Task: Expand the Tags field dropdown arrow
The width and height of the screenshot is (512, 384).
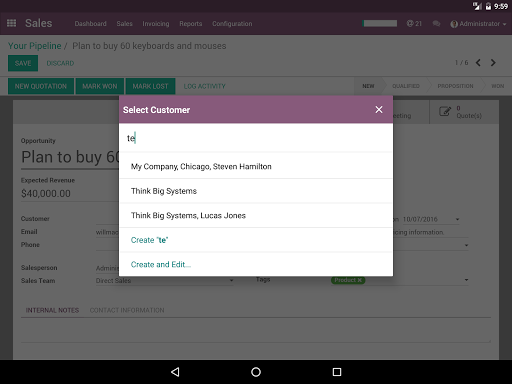Action: tap(466, 280)
